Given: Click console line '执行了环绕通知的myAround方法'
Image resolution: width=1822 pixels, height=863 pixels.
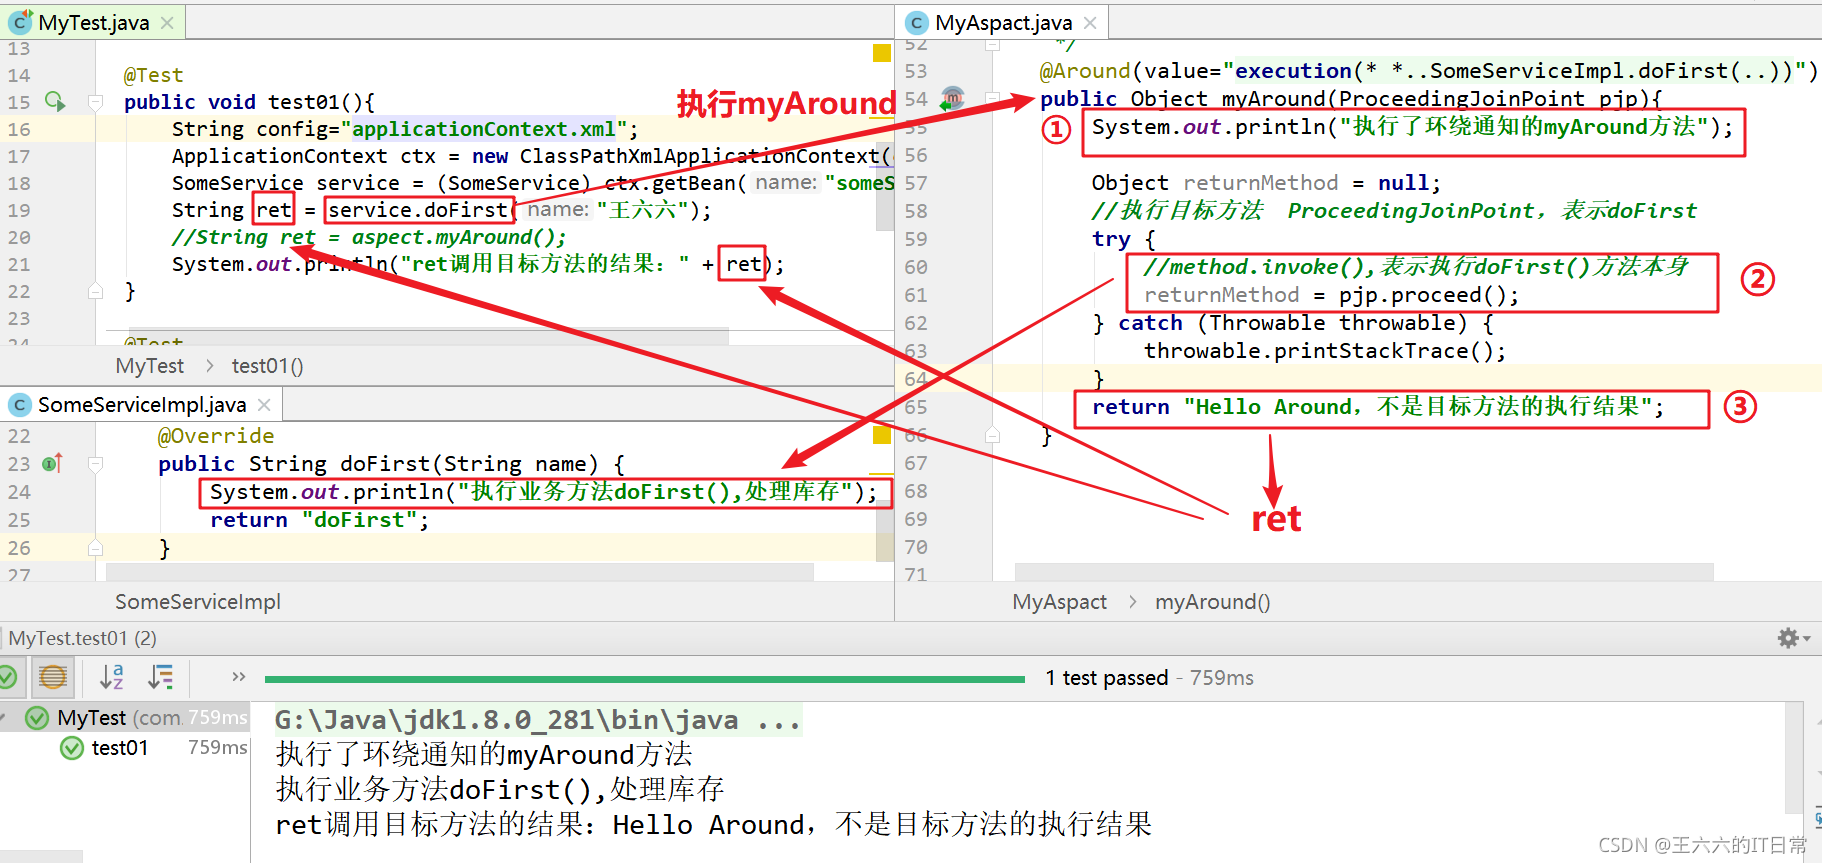Looking at the screenshot, I should [484, 754].
